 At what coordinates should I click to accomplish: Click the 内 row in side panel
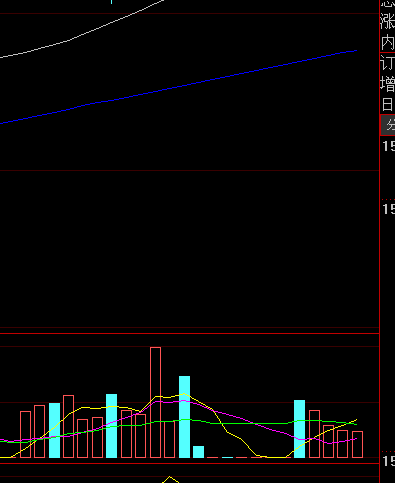tap(388, 43)
